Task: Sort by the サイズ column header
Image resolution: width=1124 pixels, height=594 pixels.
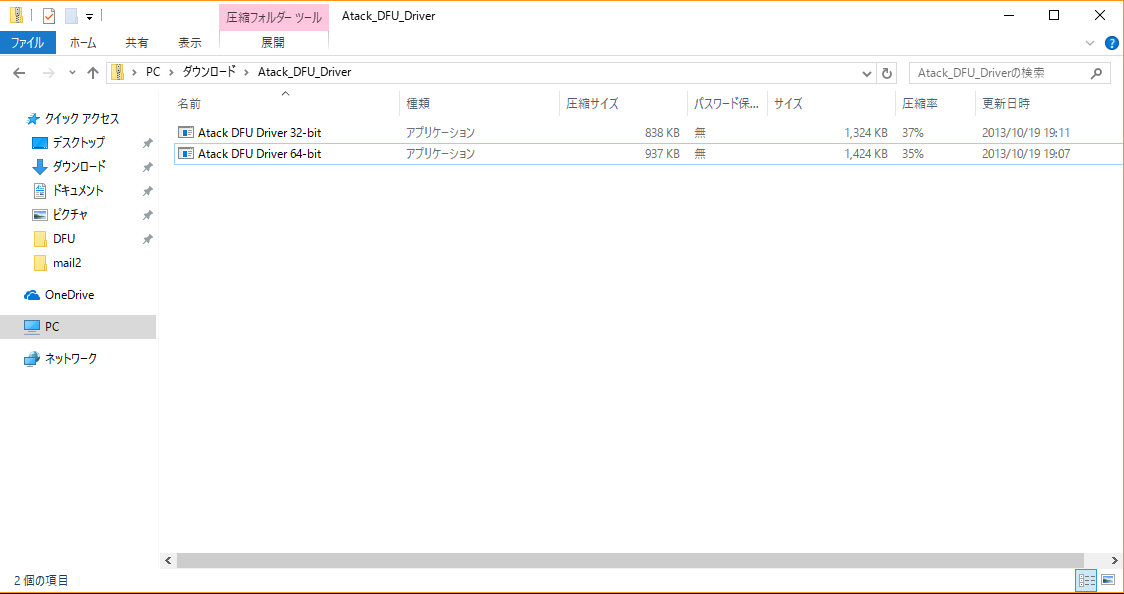Action: [x=831, y=104]
